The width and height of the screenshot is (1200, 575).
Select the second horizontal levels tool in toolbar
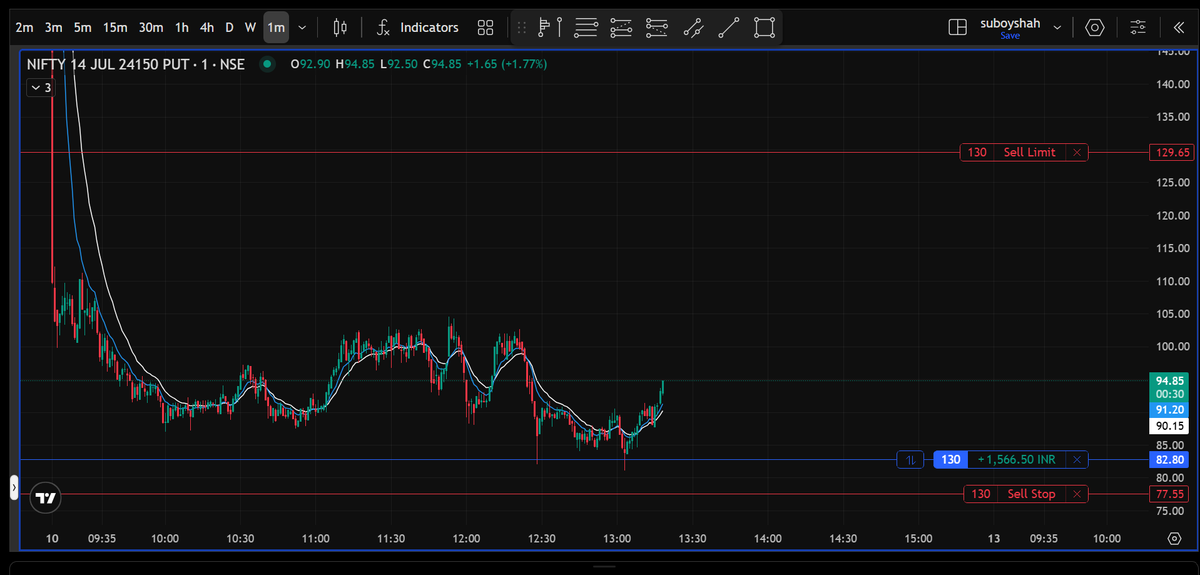pyautogui.click(x=621, y=27)
